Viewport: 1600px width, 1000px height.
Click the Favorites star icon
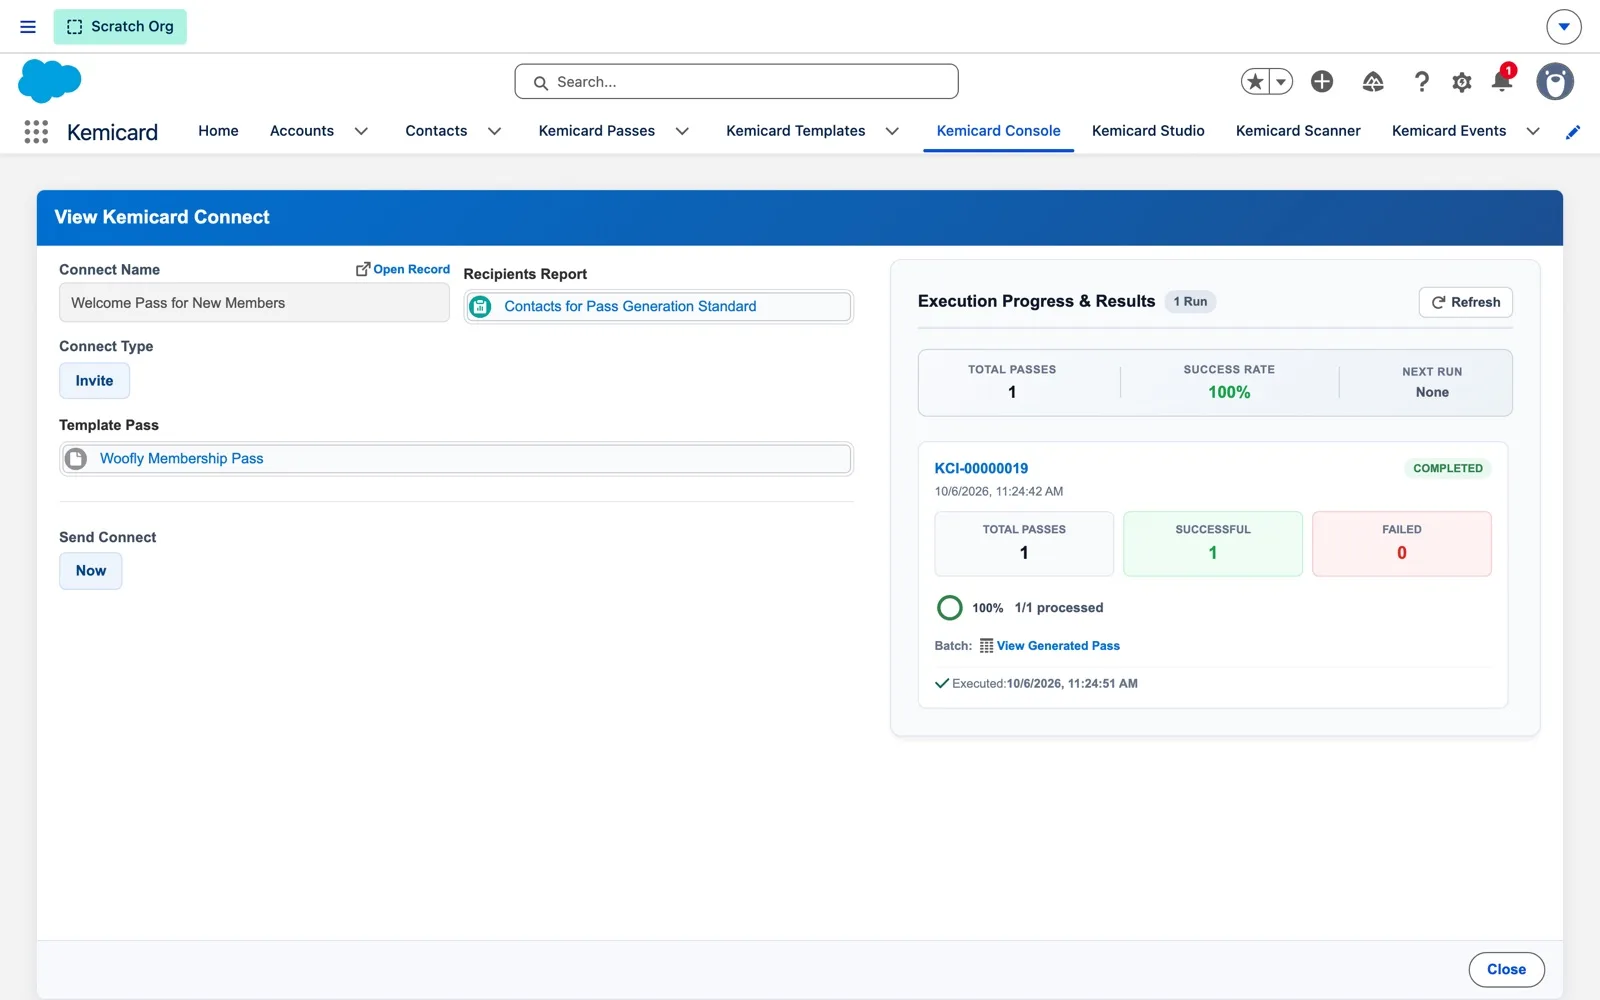point(1256,82)
